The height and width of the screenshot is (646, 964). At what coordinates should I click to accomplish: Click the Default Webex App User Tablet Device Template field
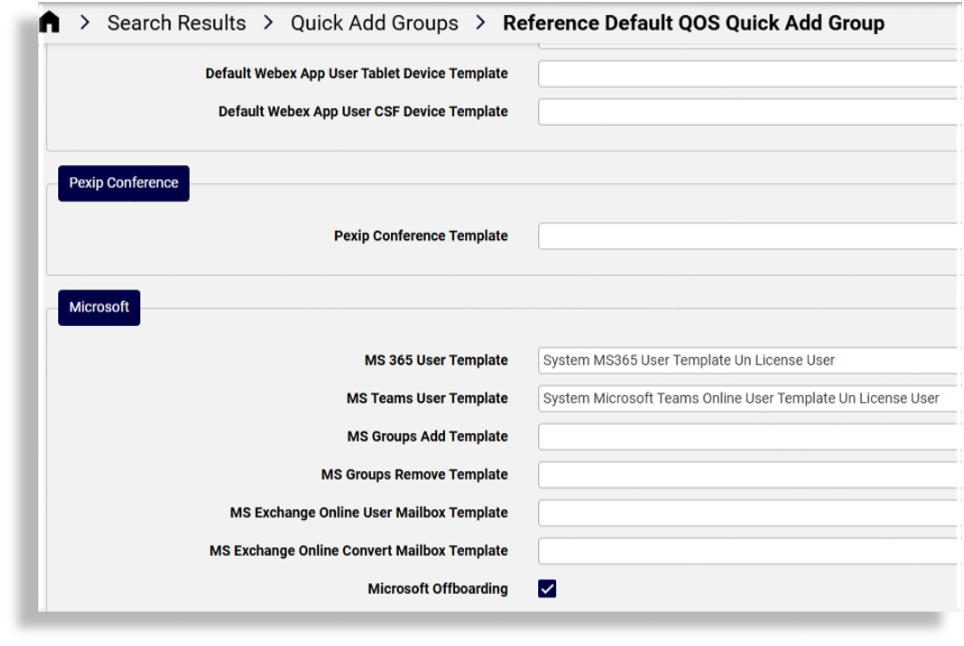click(x=740, y=73)
